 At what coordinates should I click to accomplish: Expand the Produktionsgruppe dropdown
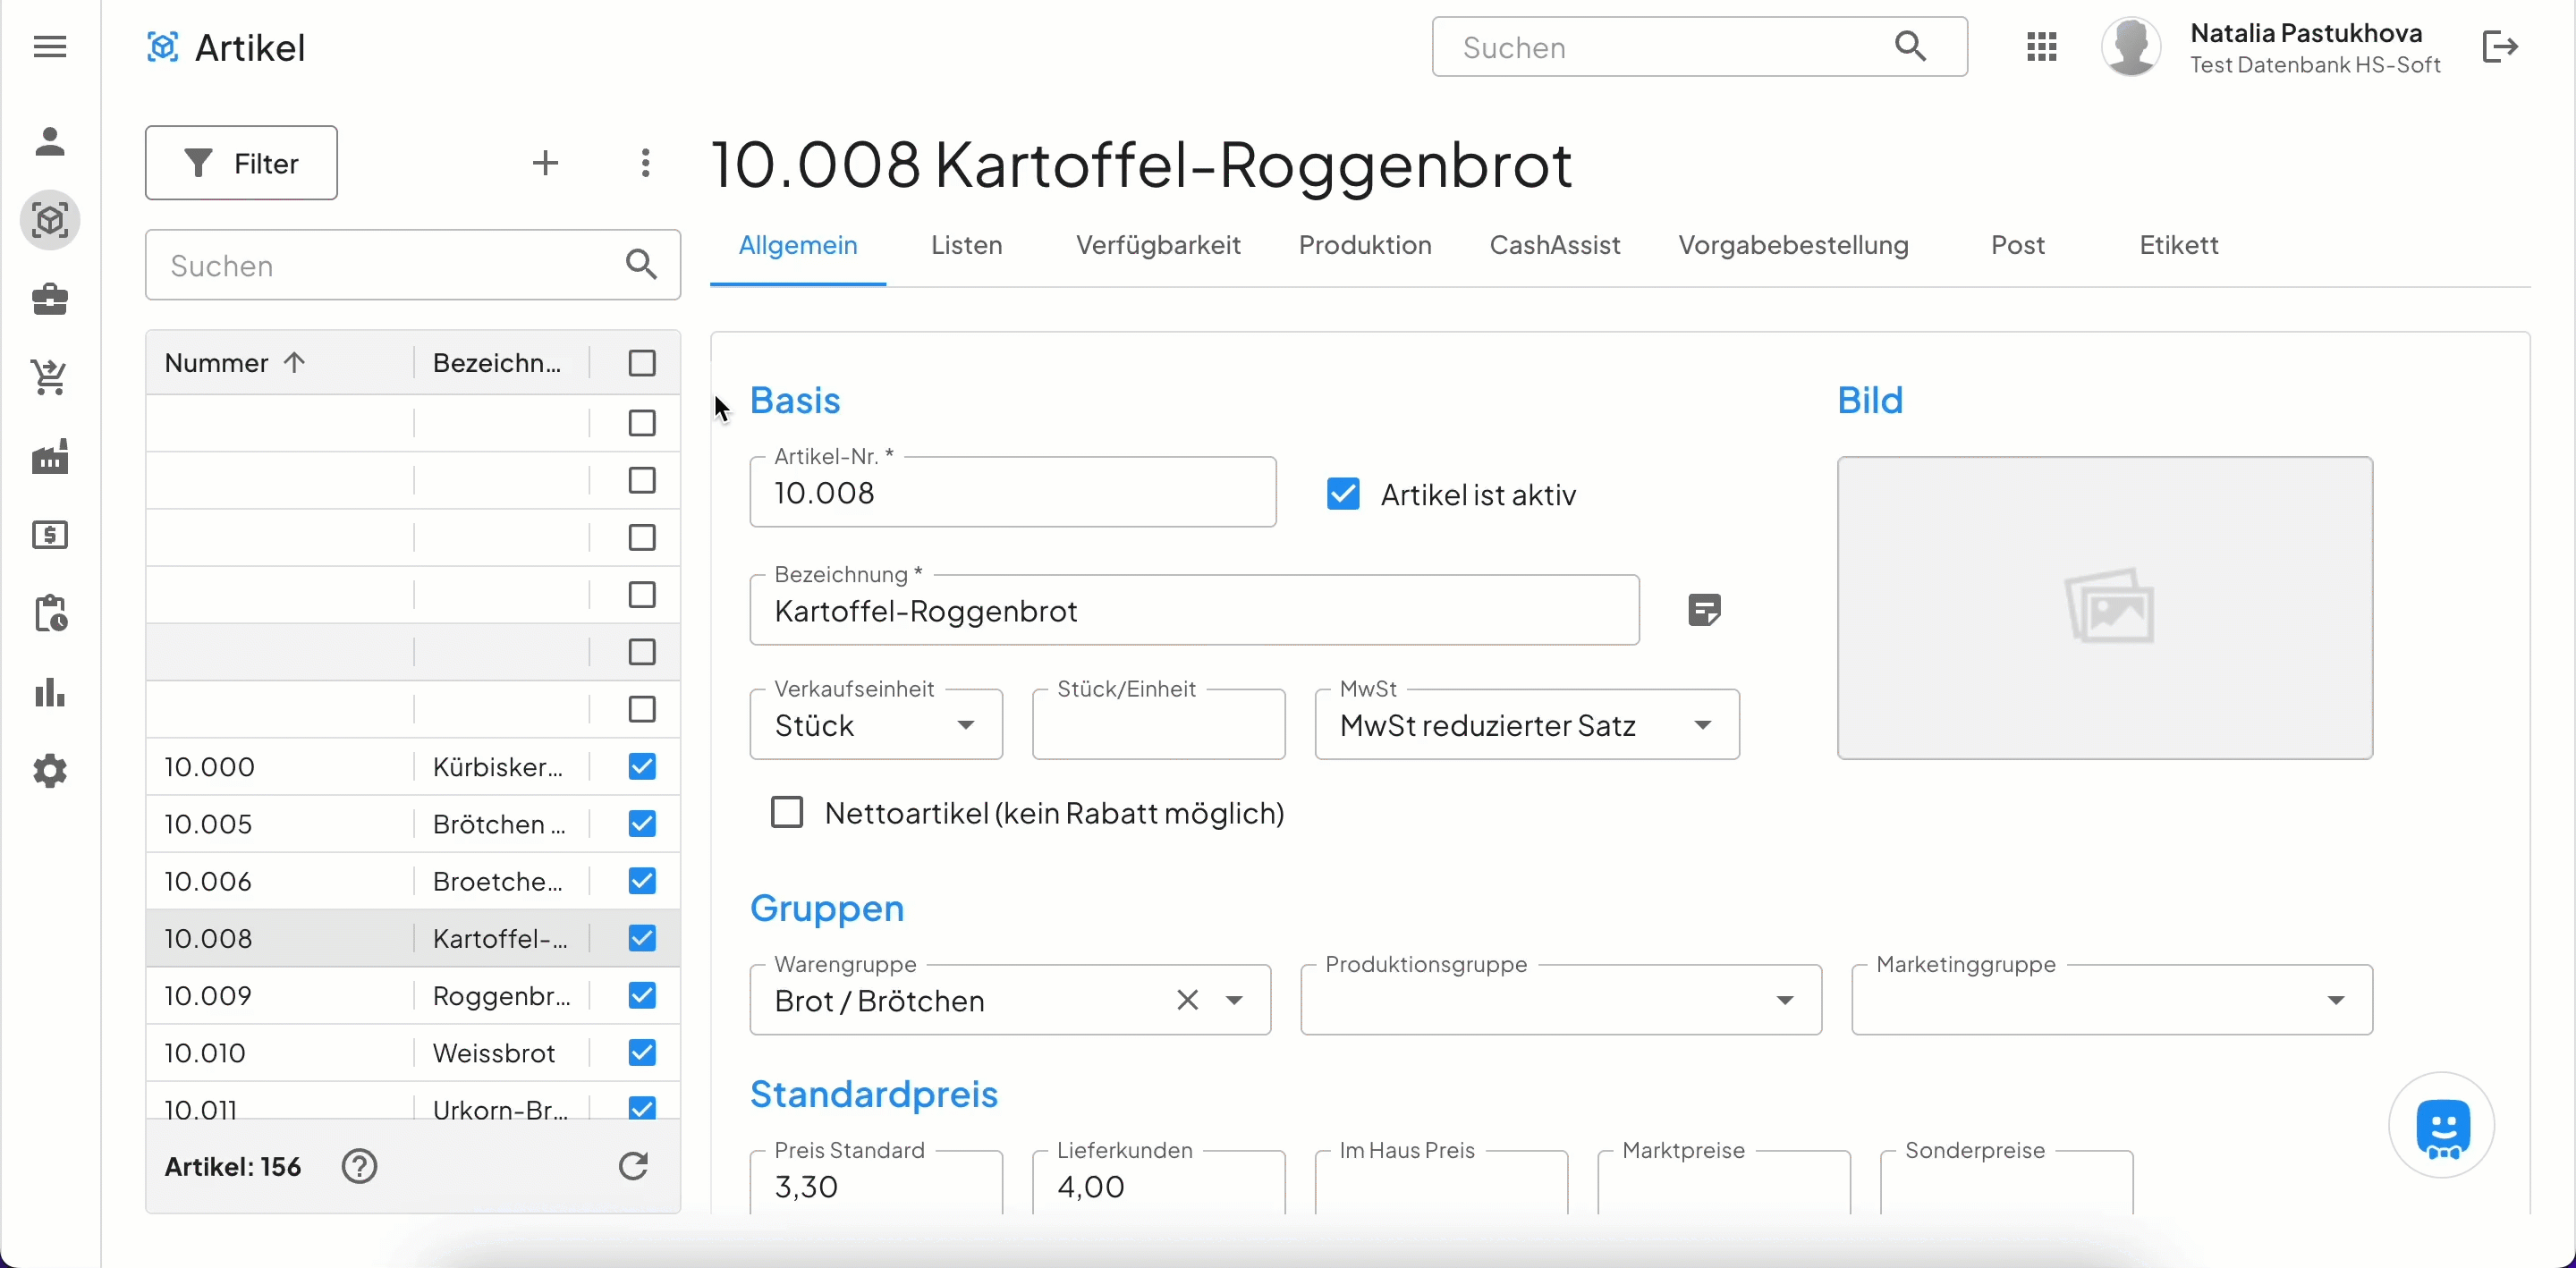1784,1000
